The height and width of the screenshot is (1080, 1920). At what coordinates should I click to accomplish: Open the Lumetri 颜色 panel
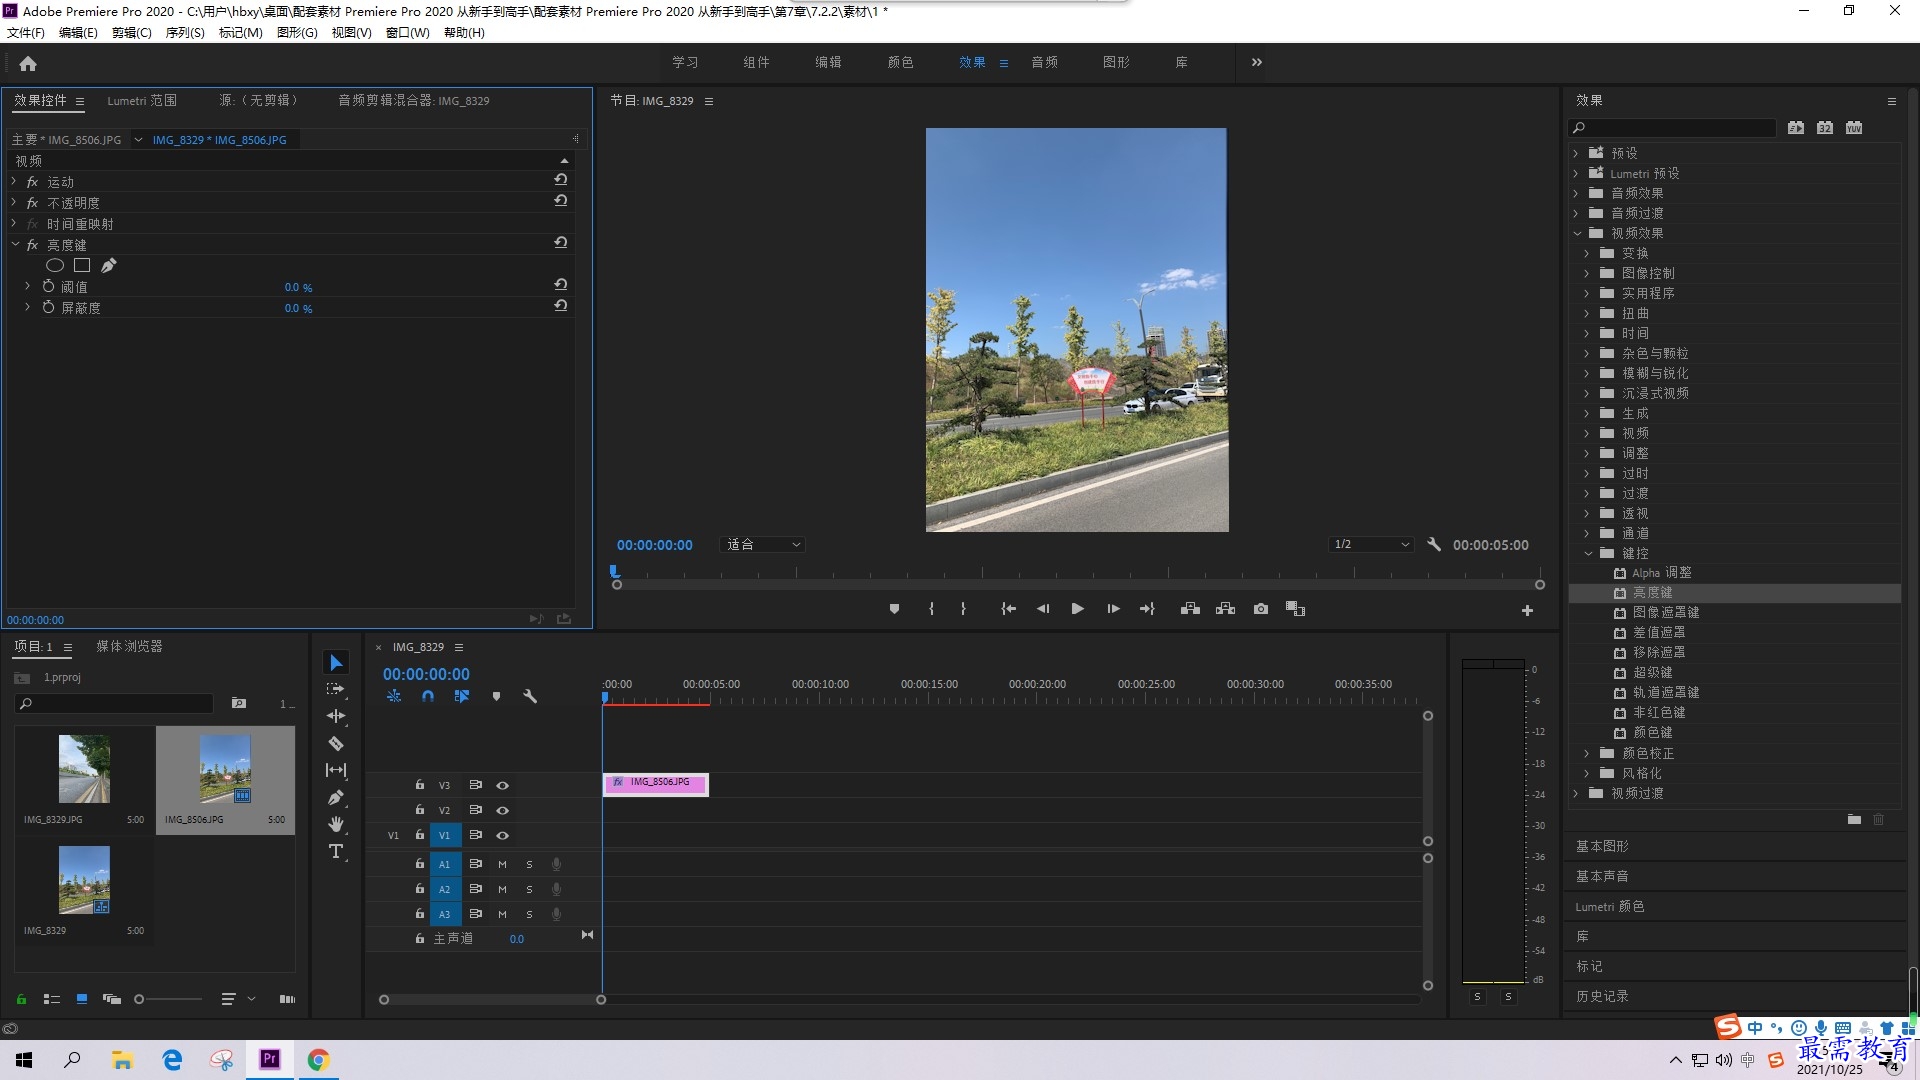point(1609,906)
